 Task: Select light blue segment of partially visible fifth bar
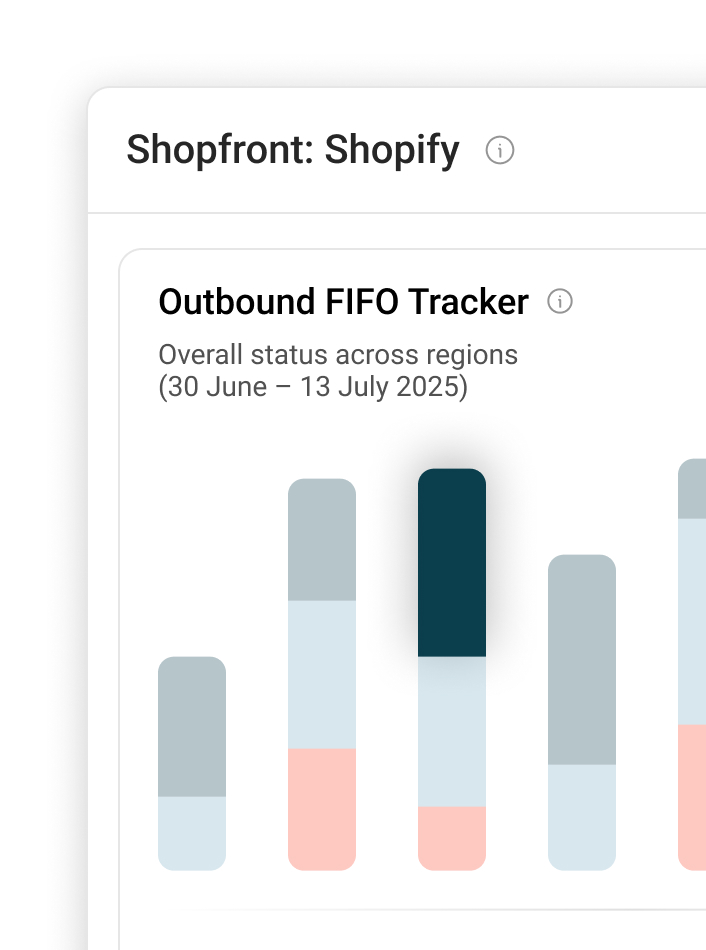coord(692,621)
